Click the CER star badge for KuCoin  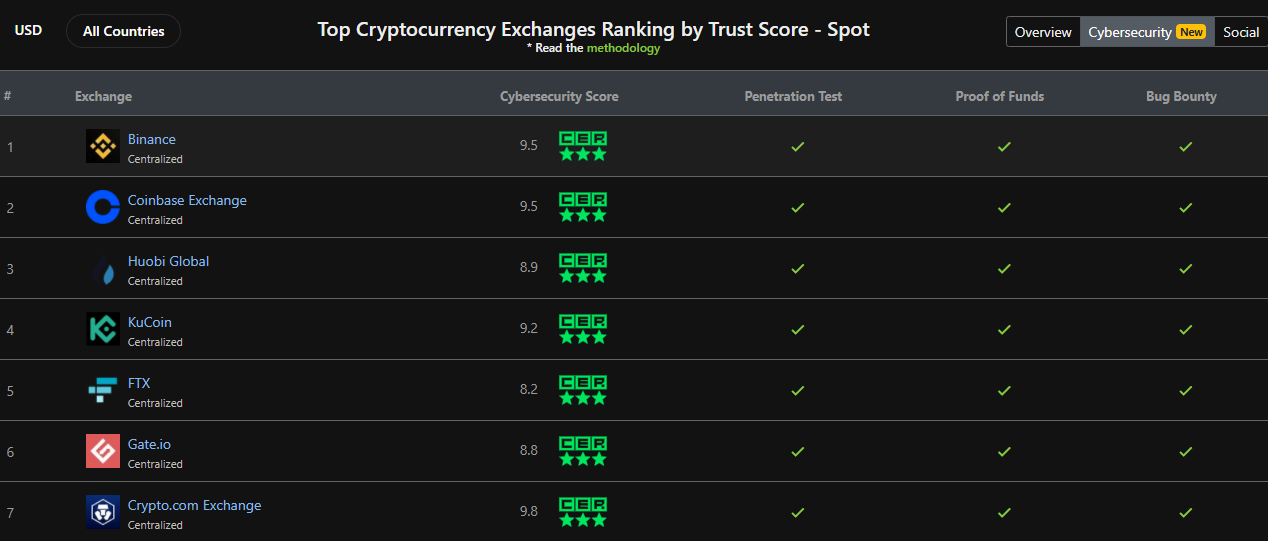pos(583,329)
